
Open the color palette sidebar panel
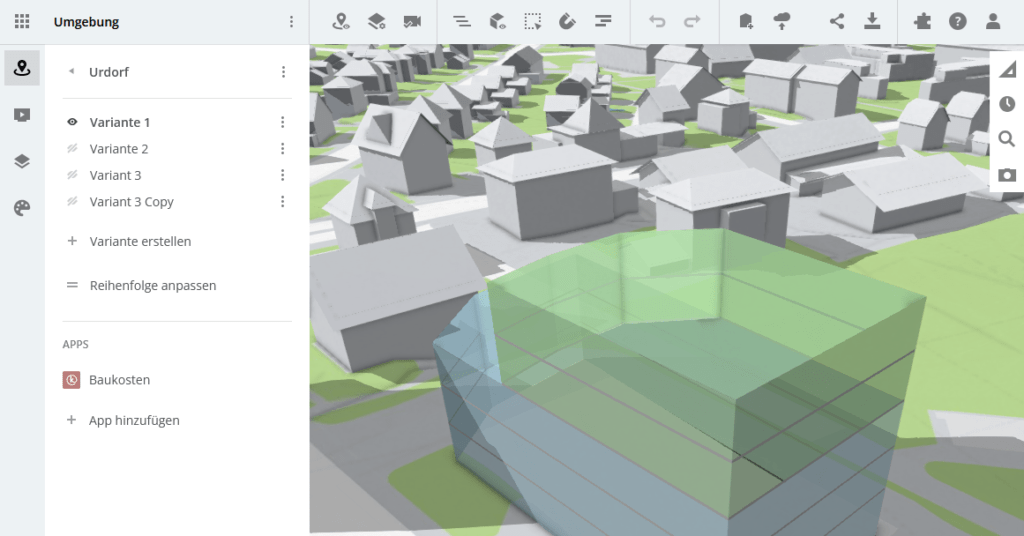pyautogui.click(x=22, y=208)
